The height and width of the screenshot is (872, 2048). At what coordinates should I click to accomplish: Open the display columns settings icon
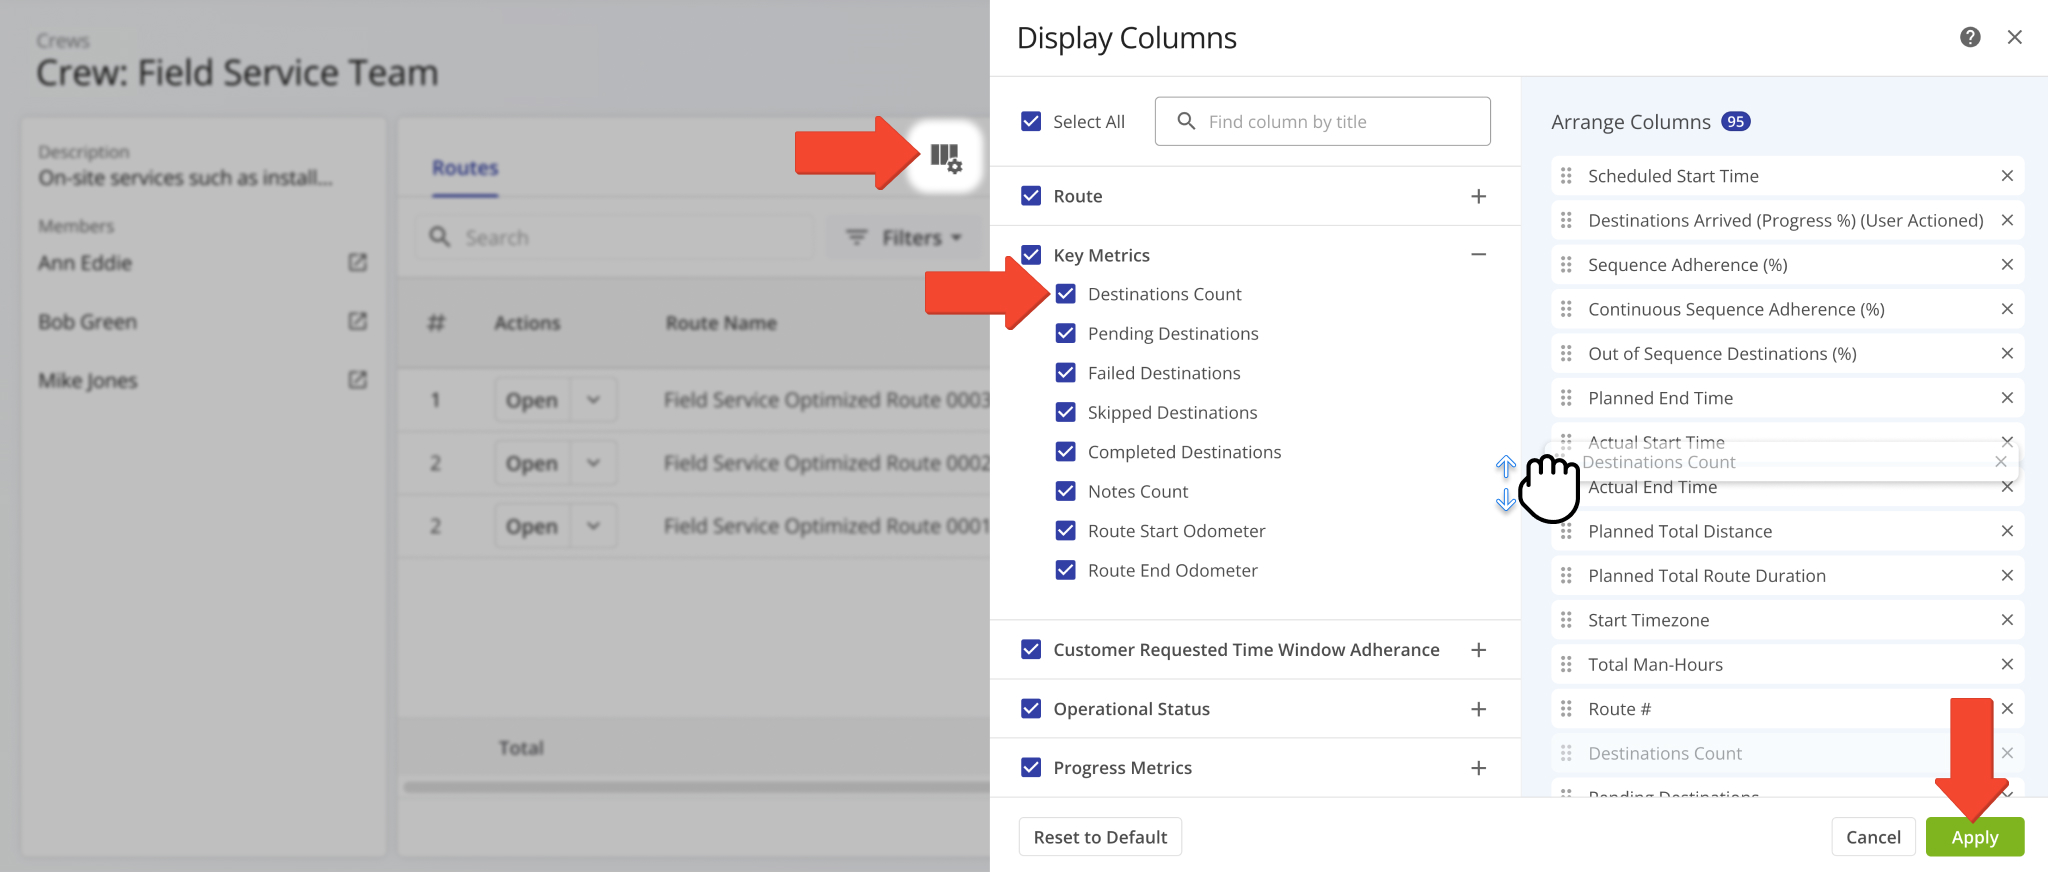pos(945,157)
